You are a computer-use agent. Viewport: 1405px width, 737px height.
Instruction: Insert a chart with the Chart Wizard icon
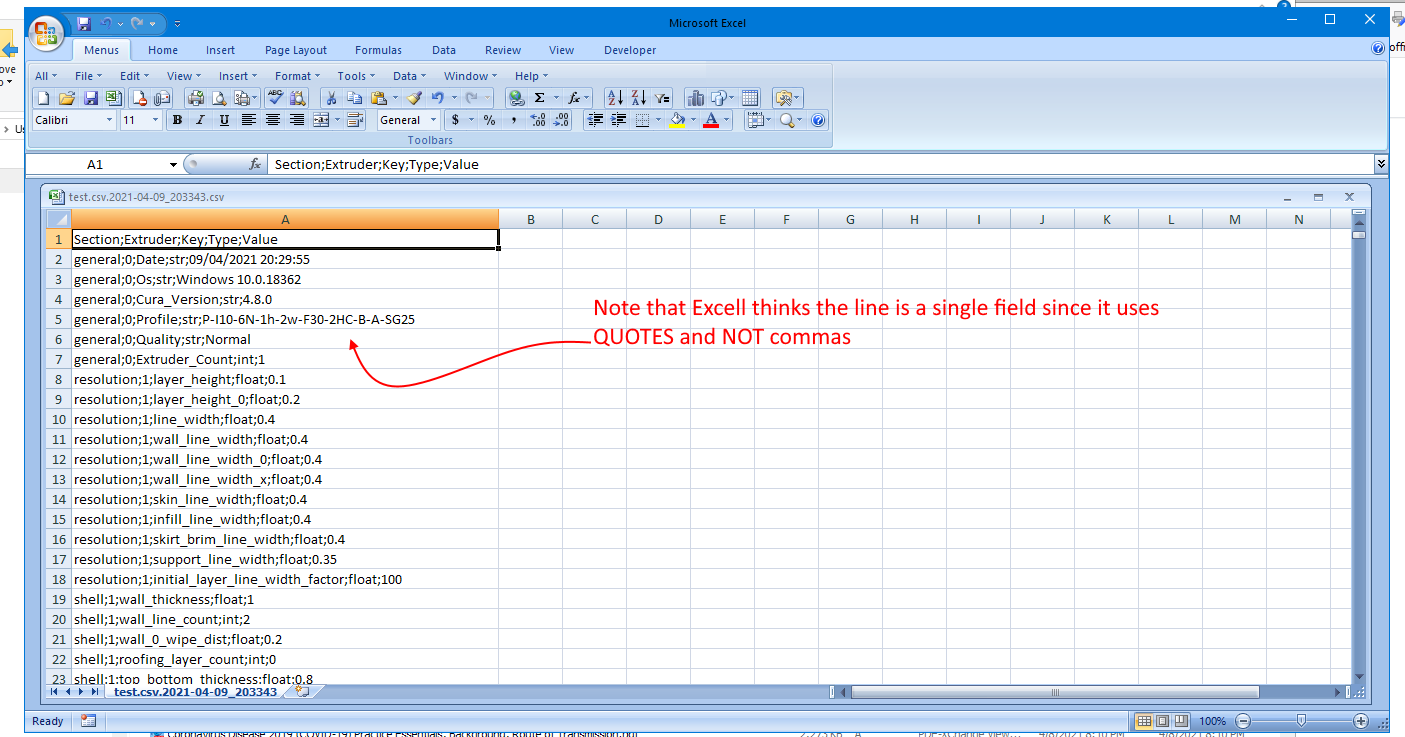[x=697, y=97]
